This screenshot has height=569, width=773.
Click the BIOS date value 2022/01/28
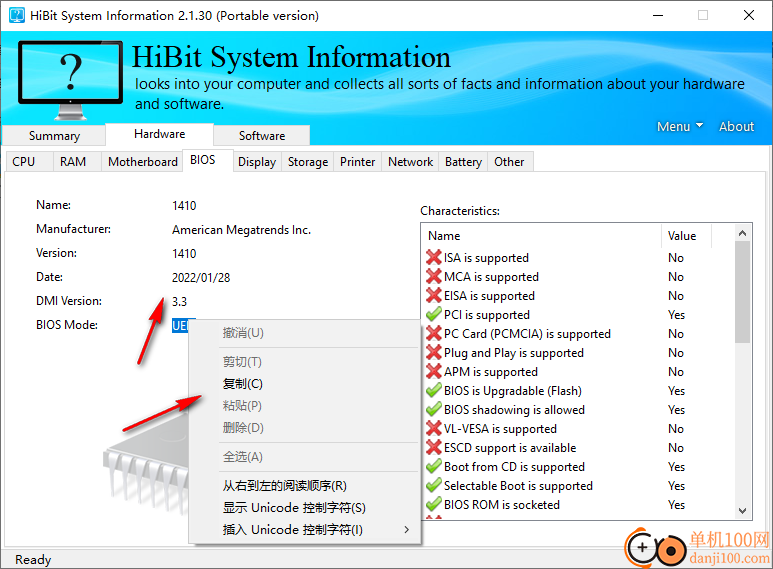[201, 278]
